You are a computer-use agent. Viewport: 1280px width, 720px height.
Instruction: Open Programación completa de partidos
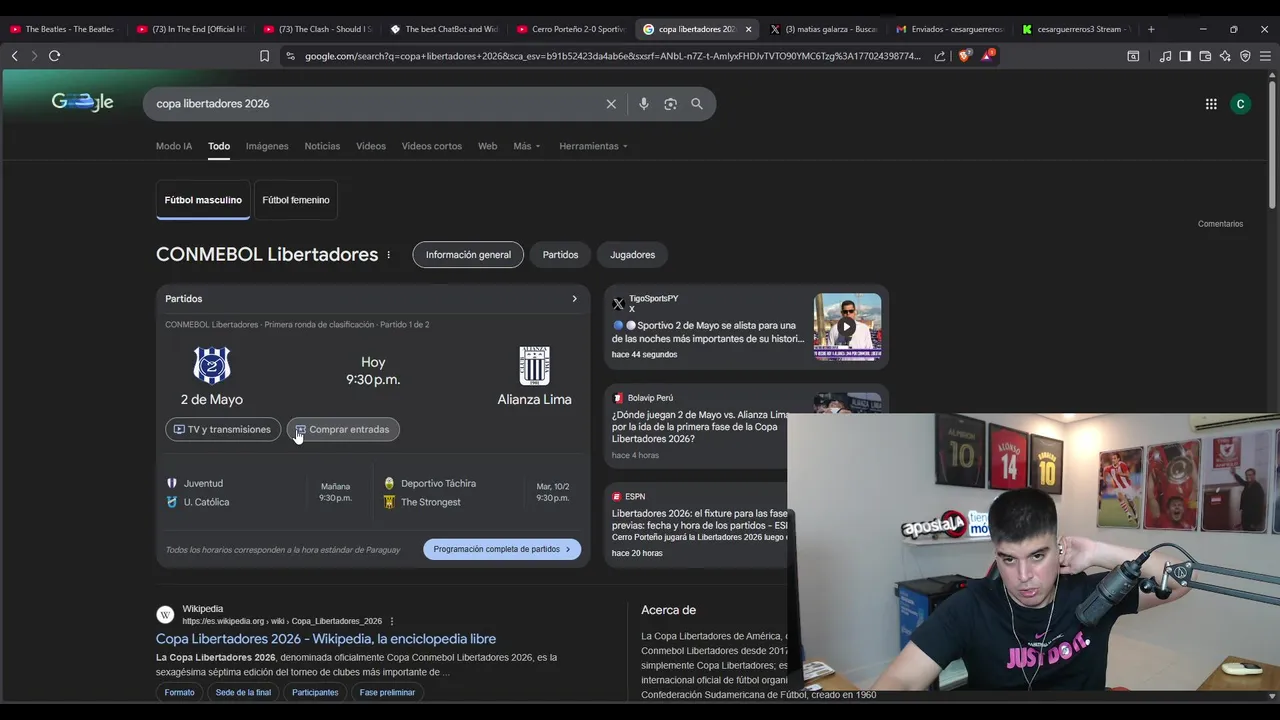click(502, 549)
